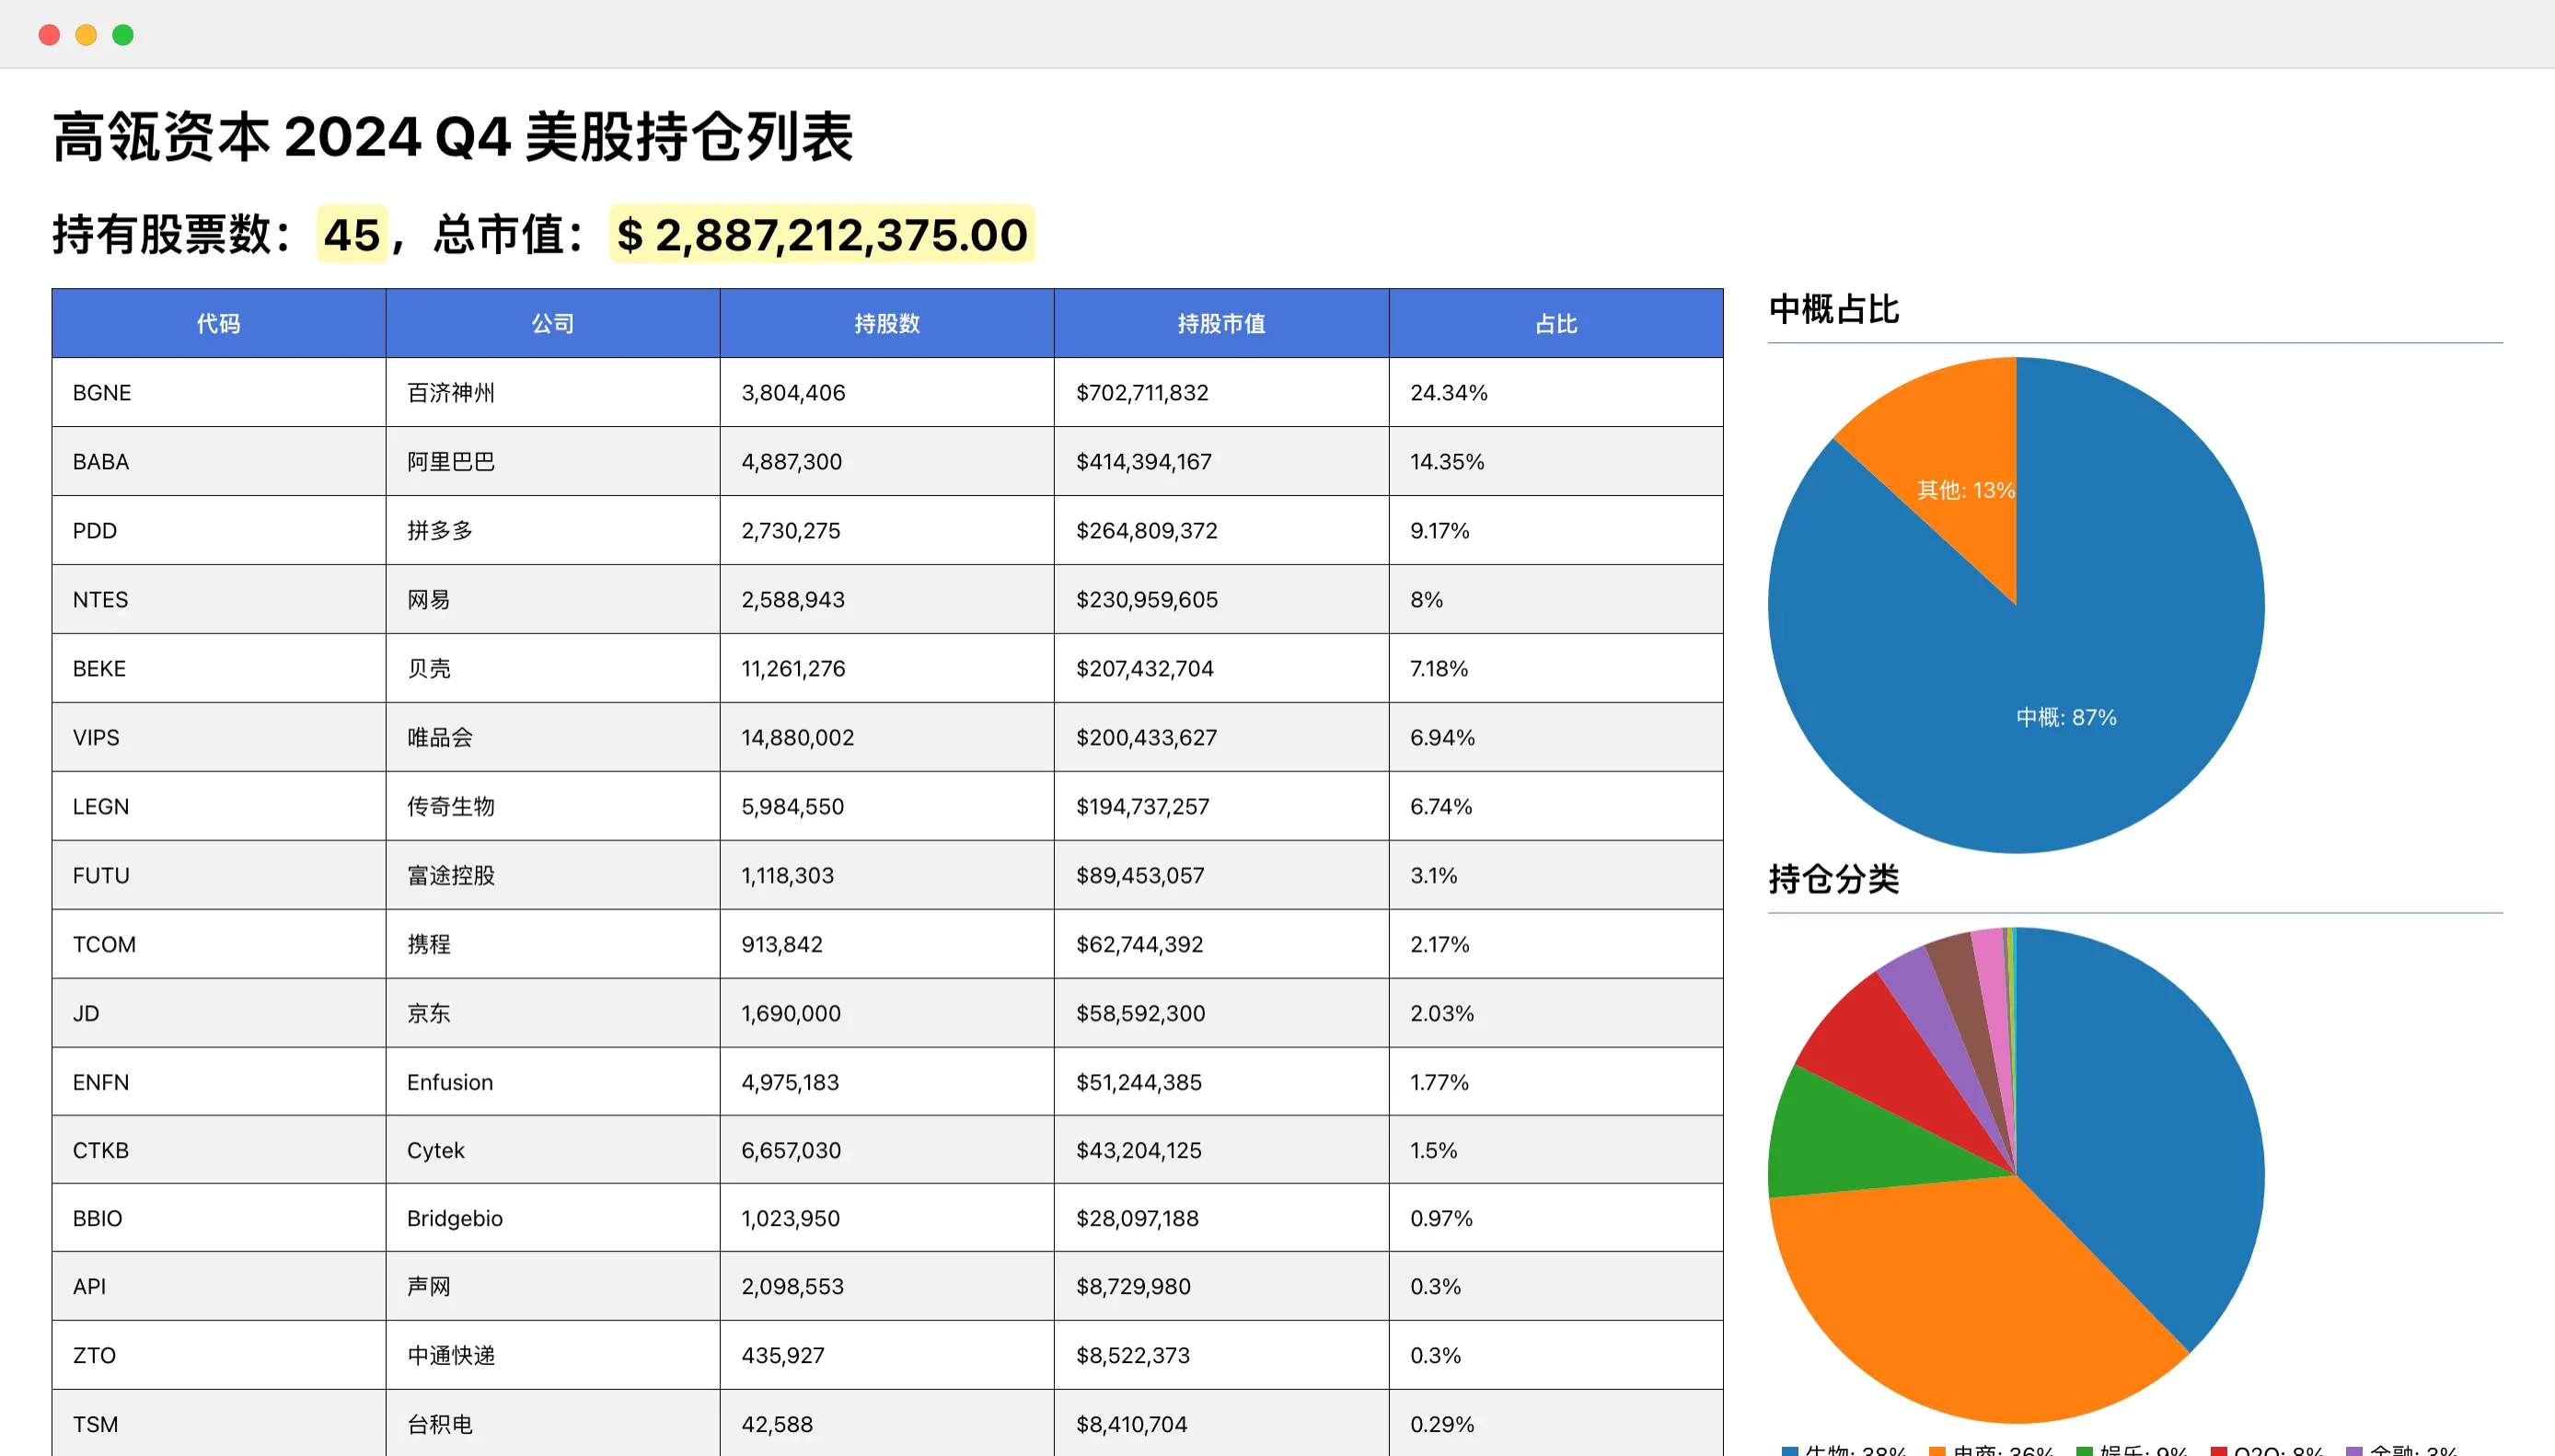The height and width of the screenshot is (1456, 2555).
Task: Click the 占比 column header
Action: pyautogui.click(x=1556, y=323)
